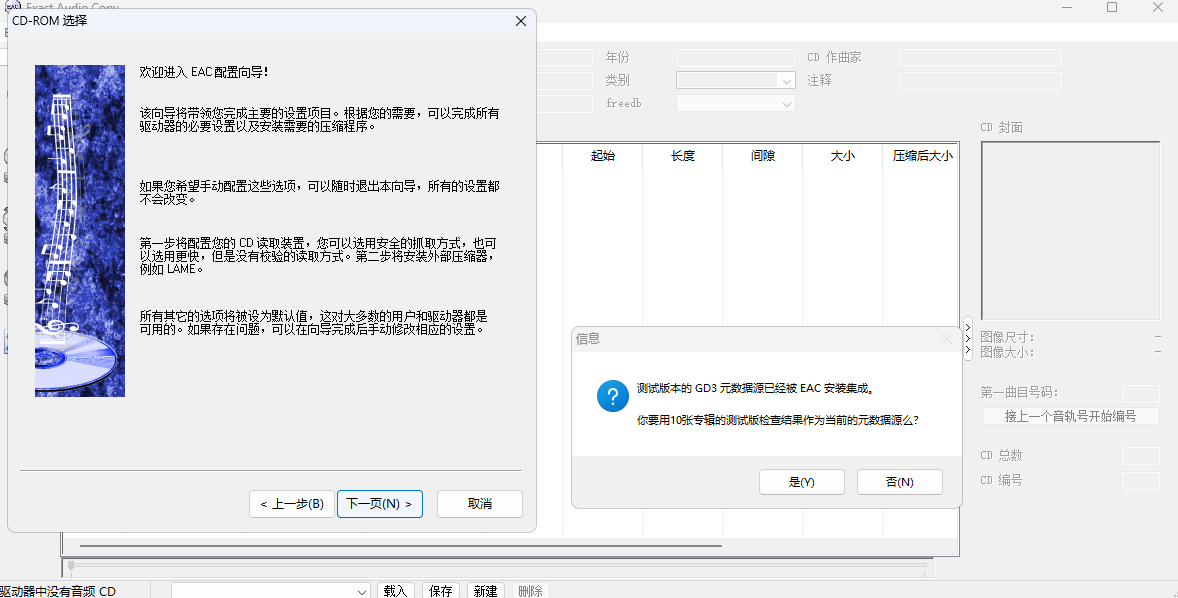
Task: Sort by the 起始 column header
Action: (603, 156)
